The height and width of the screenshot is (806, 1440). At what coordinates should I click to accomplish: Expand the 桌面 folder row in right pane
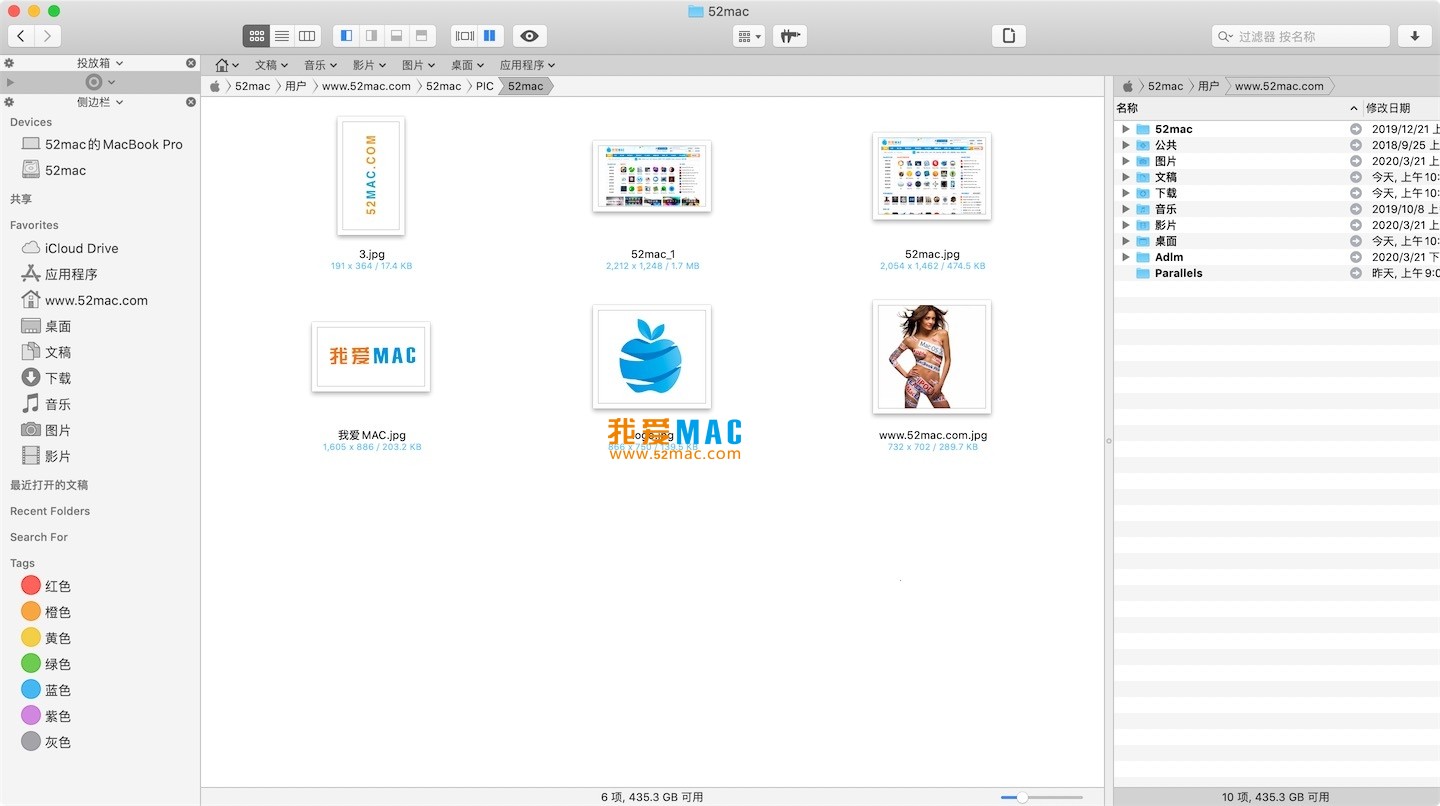1126,241
